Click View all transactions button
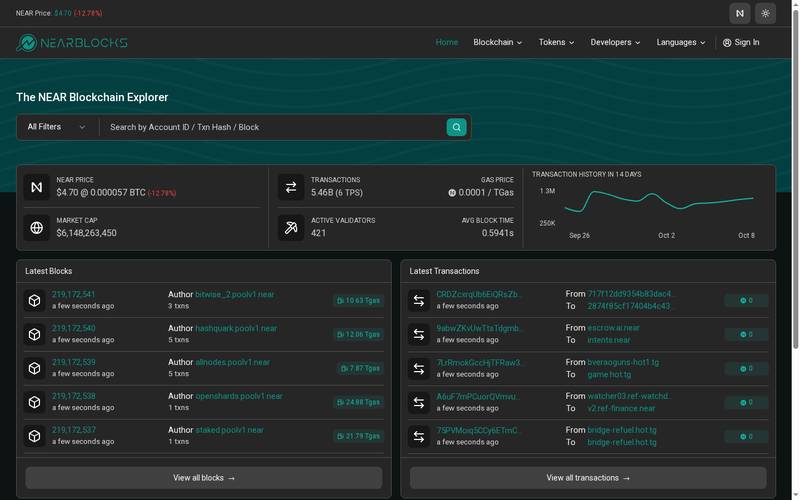Screen dimensions: 800x500 pos(588,478)
